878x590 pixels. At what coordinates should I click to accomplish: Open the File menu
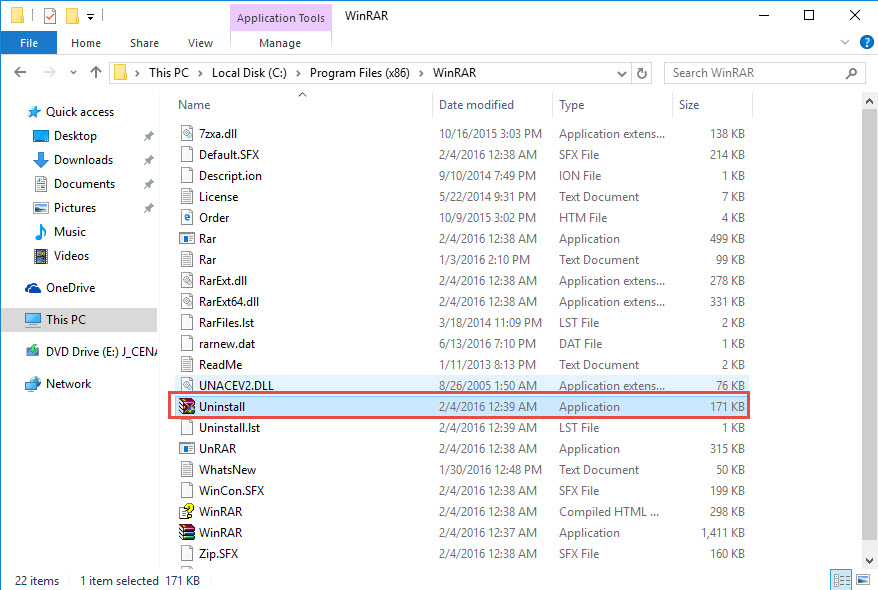(29, 43)
